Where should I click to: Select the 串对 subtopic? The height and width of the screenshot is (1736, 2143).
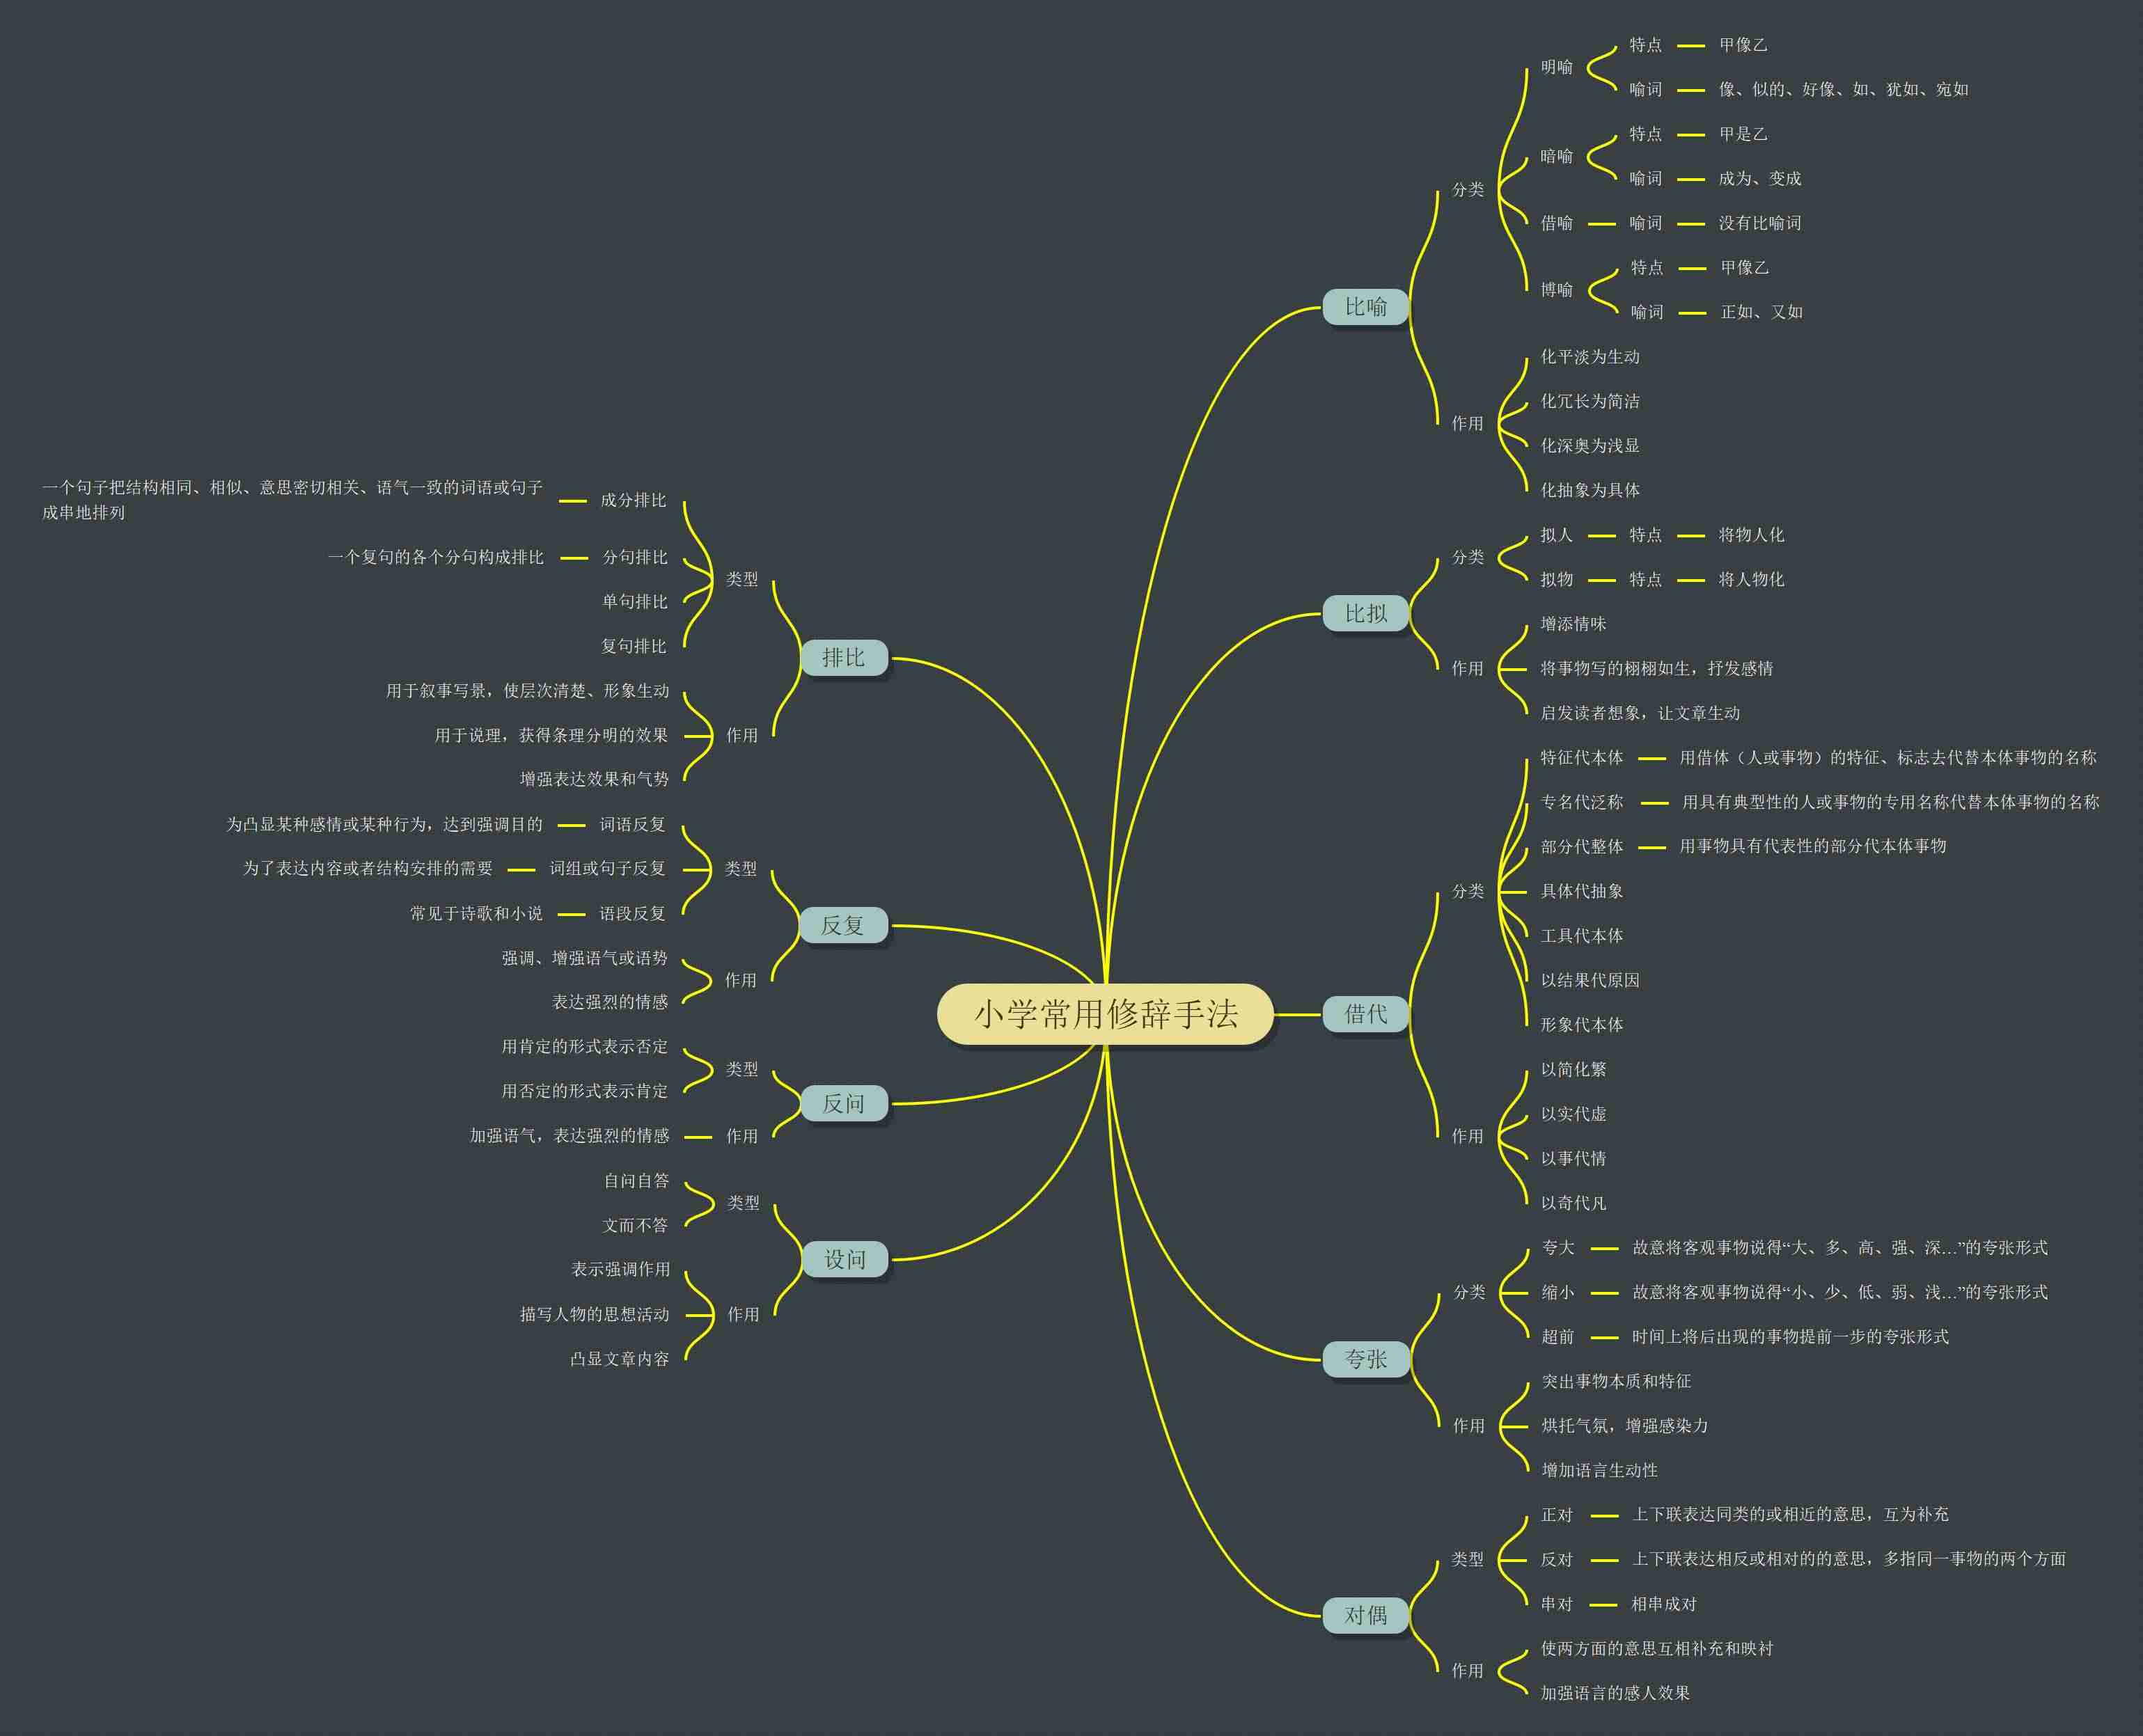coord(1557,1604)
